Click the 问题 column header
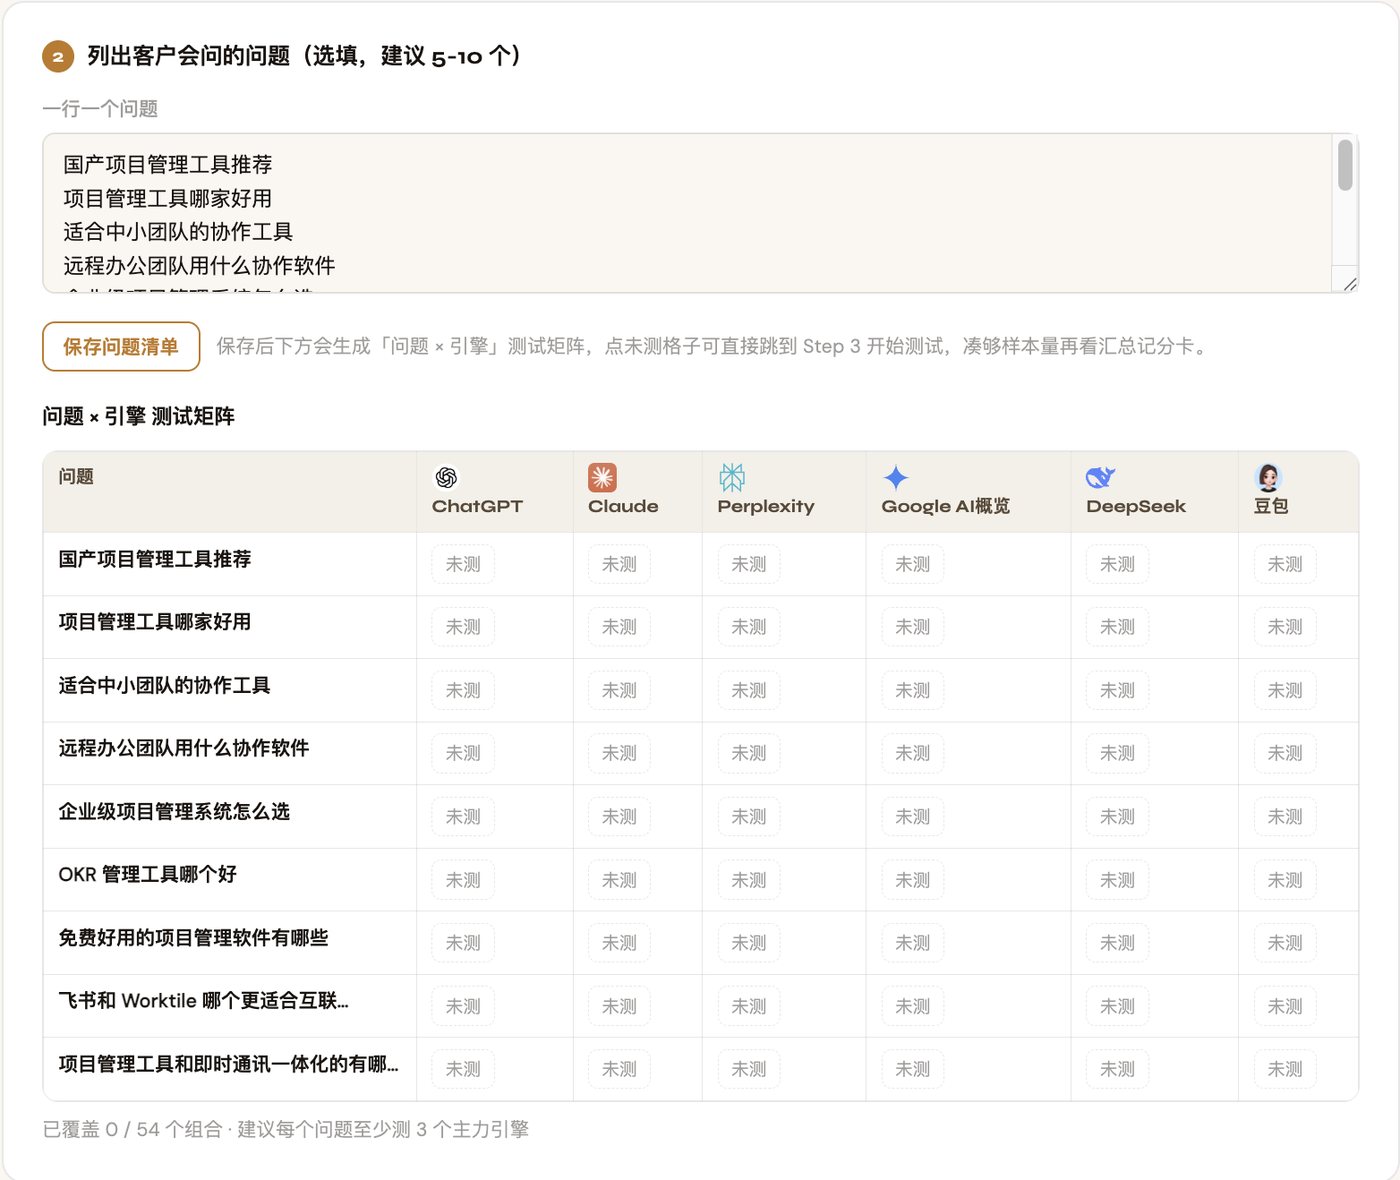This screenshot has height=1180, width=1400. 76,476
